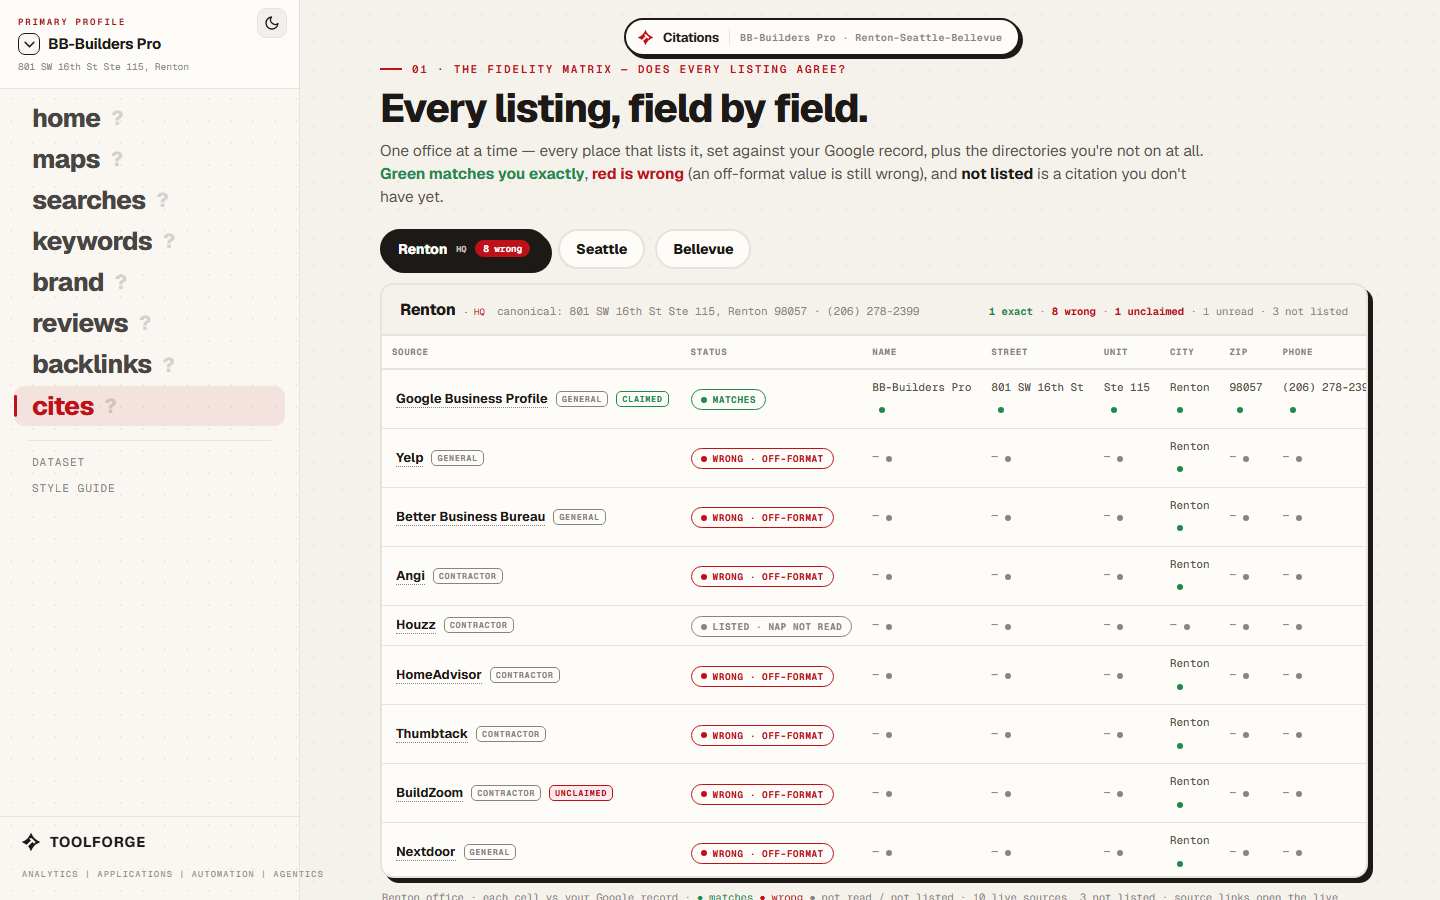Open the DATASET link

coord(58,462)
